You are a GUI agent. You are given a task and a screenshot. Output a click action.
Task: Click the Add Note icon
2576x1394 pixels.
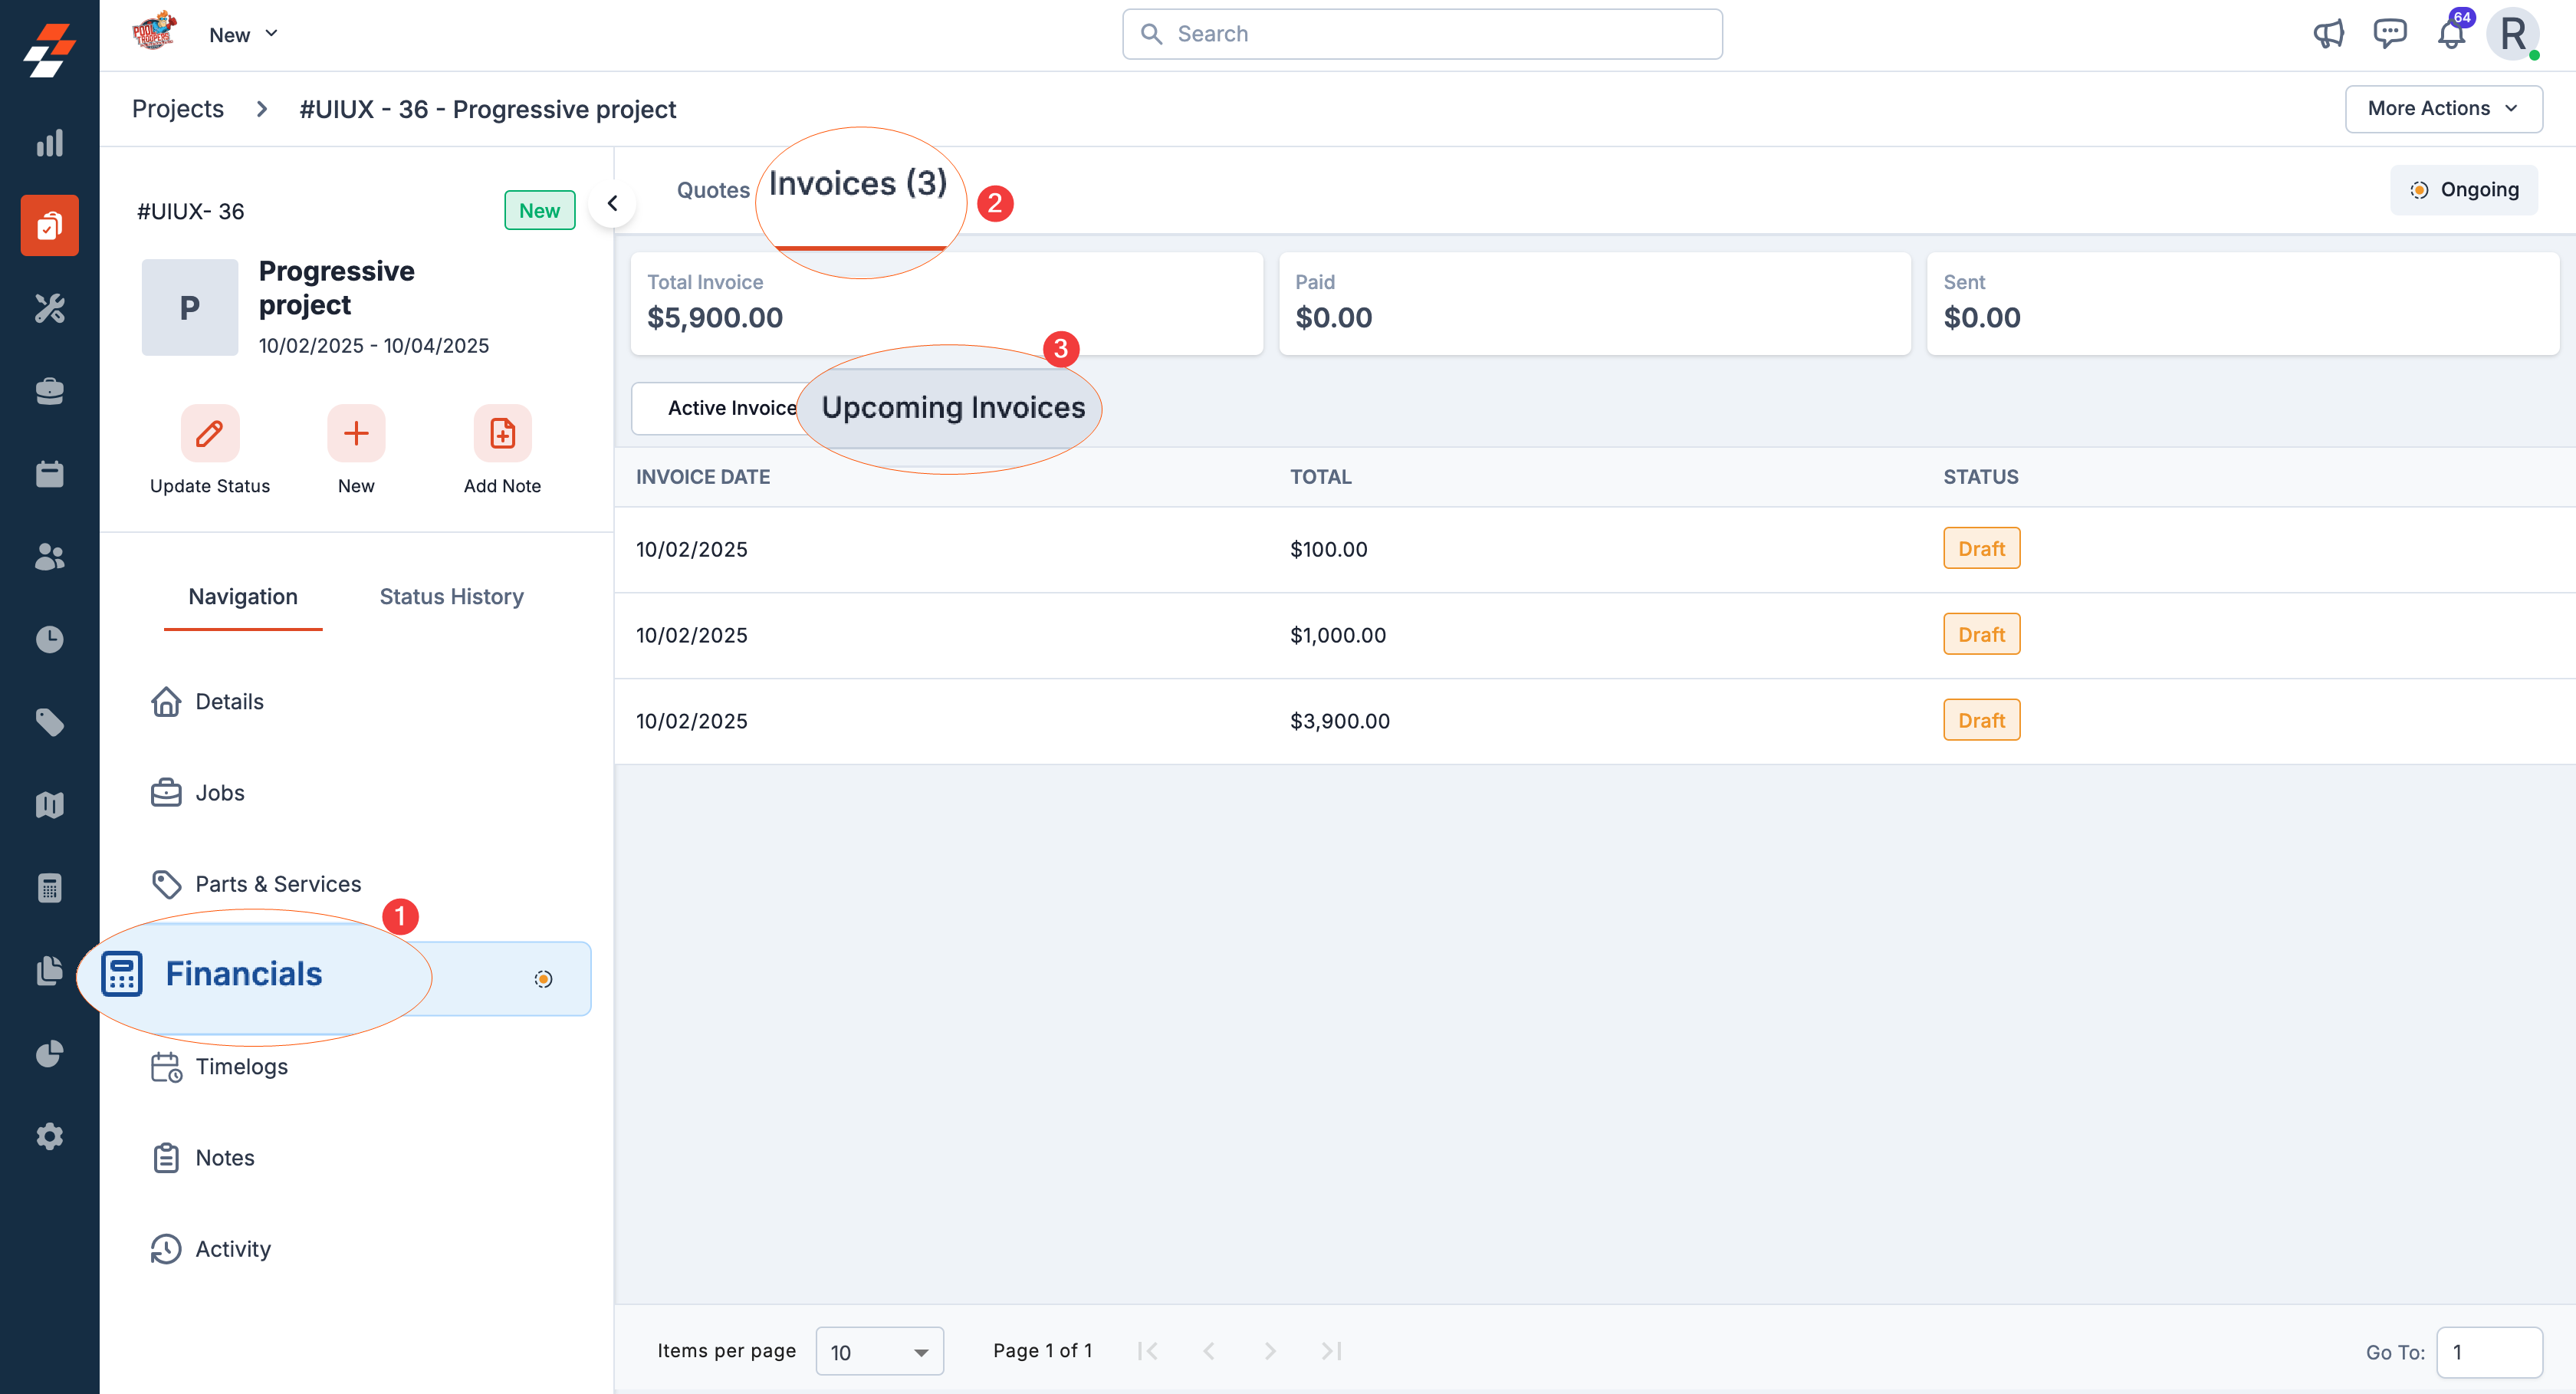click(502, 433)
